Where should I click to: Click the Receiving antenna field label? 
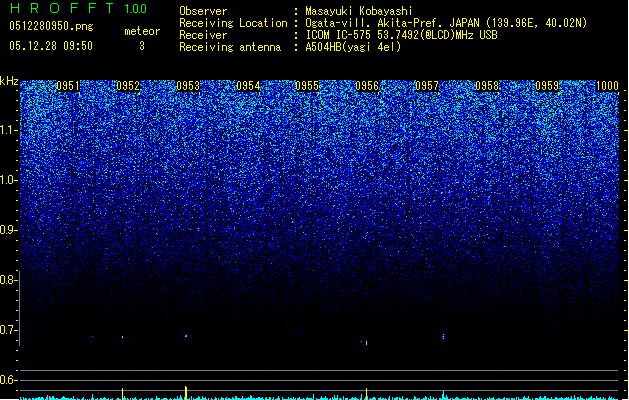230,47
